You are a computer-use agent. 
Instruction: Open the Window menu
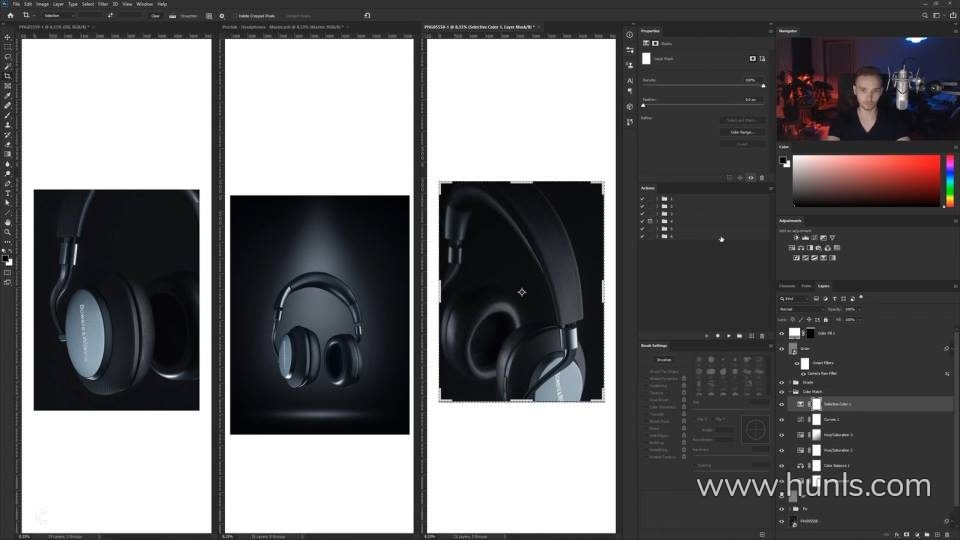(x=144, y=4)
